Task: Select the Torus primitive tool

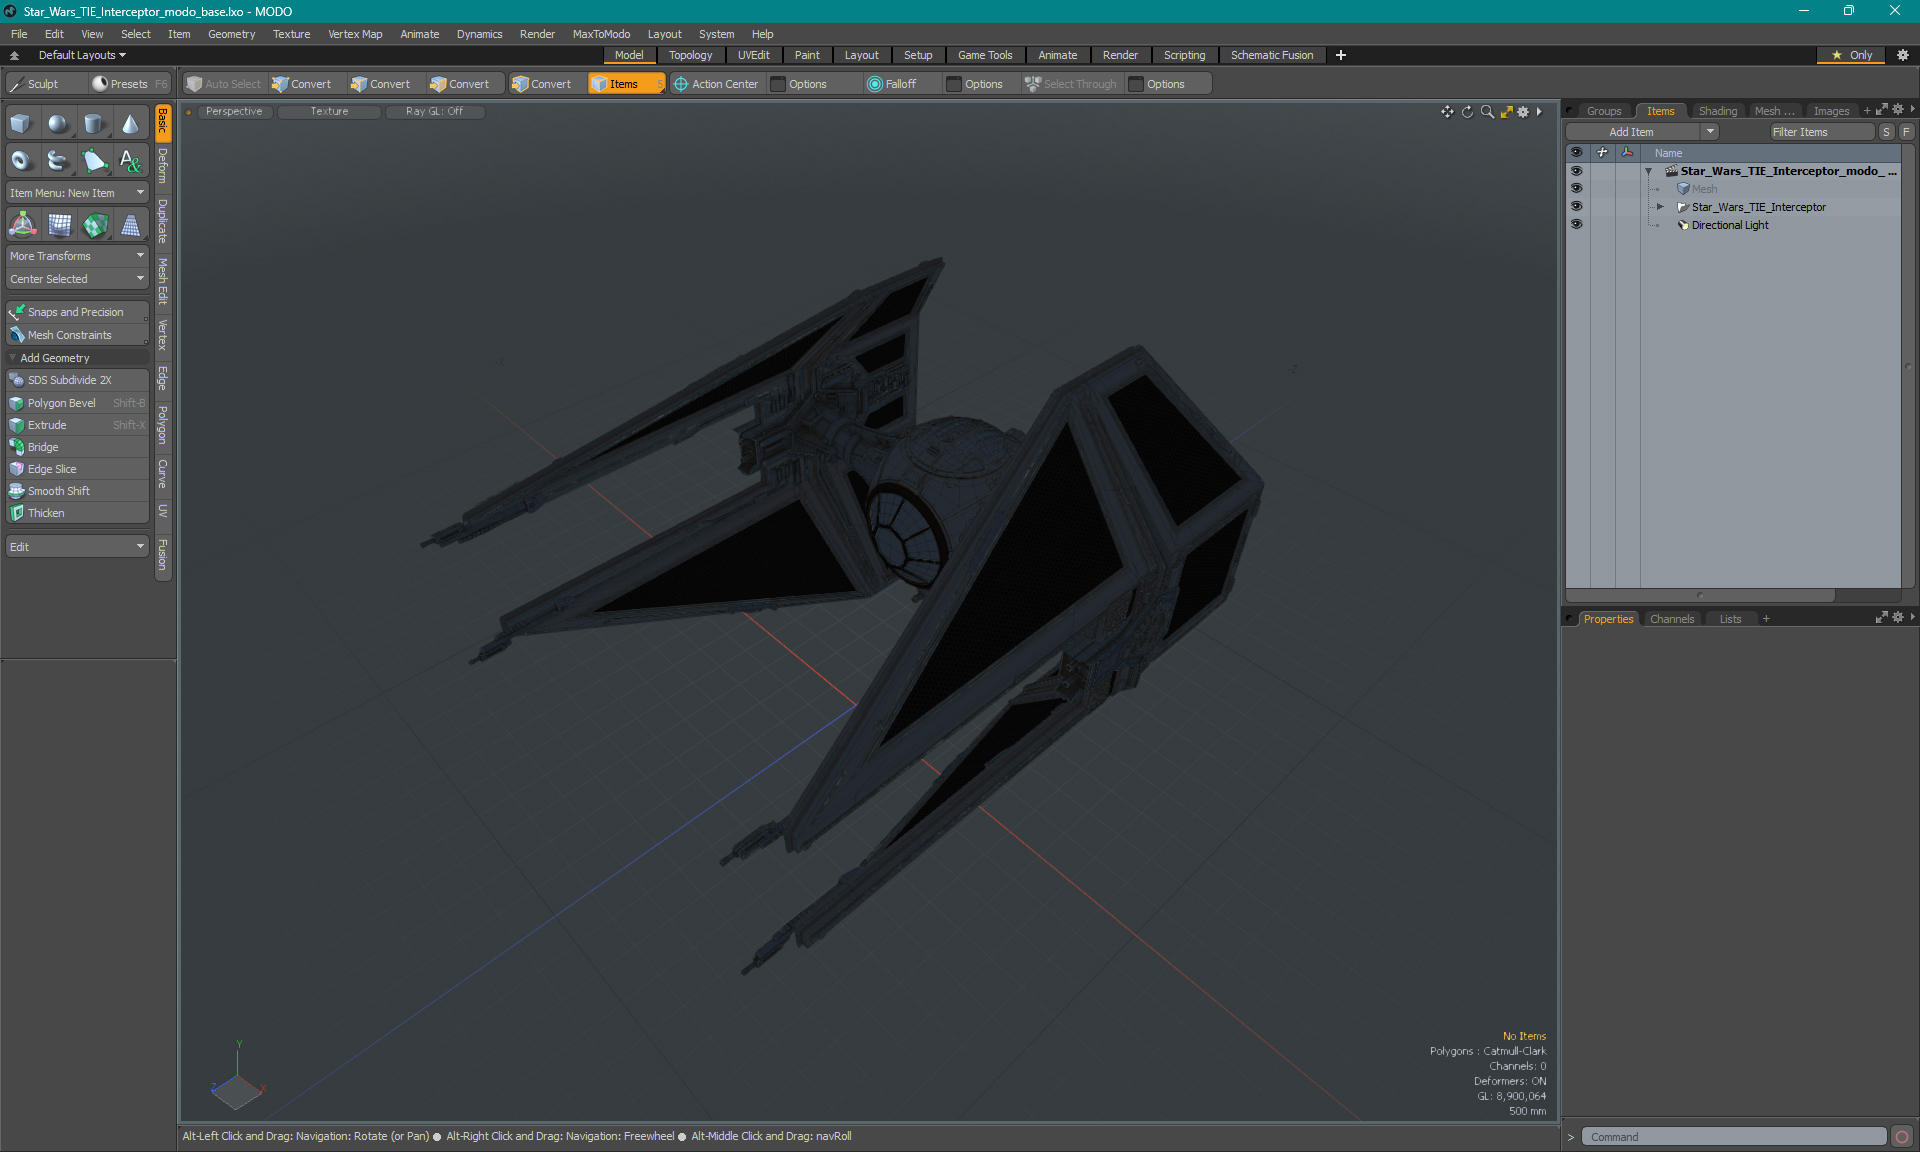Action: [22, 160]
